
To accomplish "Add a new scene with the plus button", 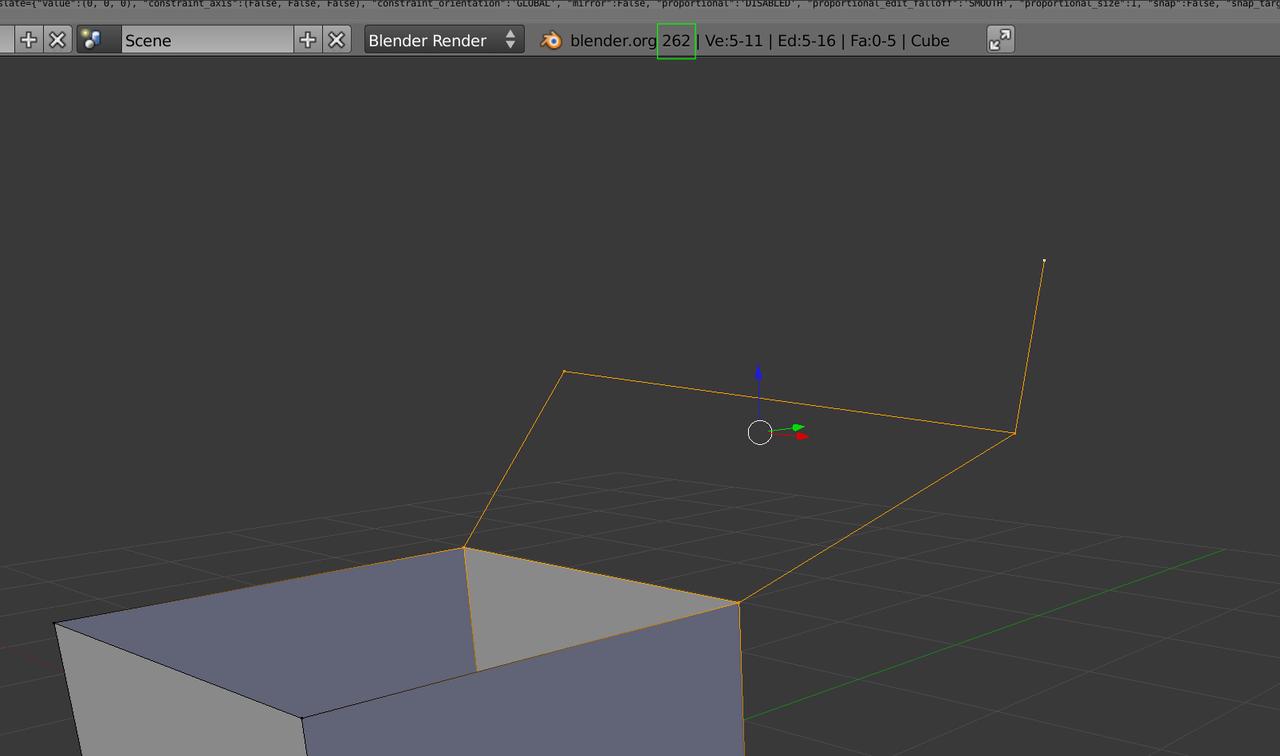I will [x=307, y=40].
